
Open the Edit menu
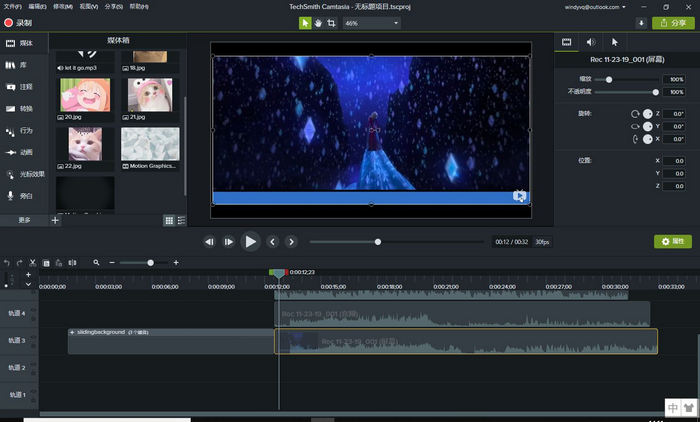37,7
